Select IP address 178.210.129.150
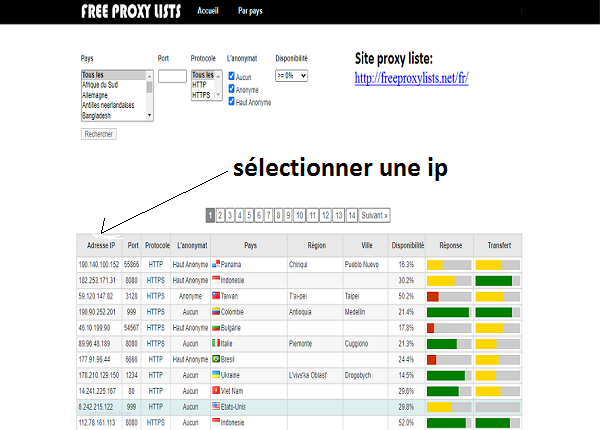The width and height of the screenshot is (600, 430). click(x=99, y=375)
